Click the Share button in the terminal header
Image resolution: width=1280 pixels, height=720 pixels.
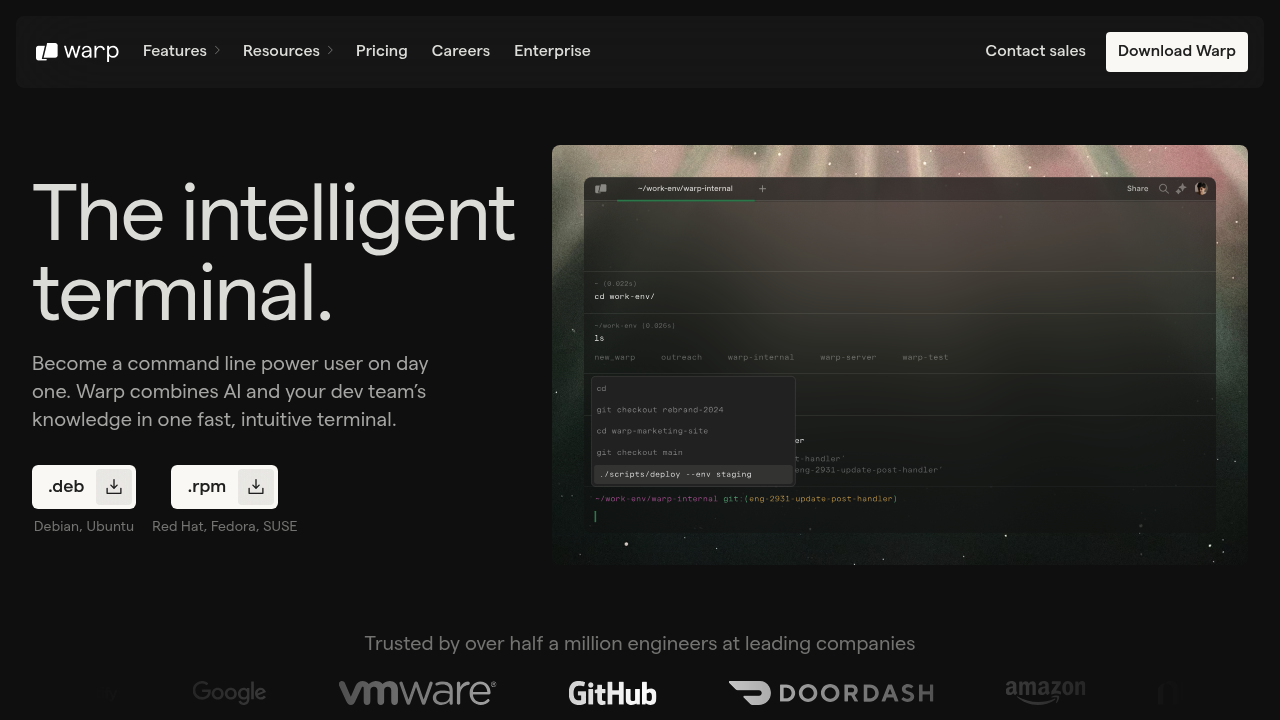pyautogui.click(x=1137, y=189)
